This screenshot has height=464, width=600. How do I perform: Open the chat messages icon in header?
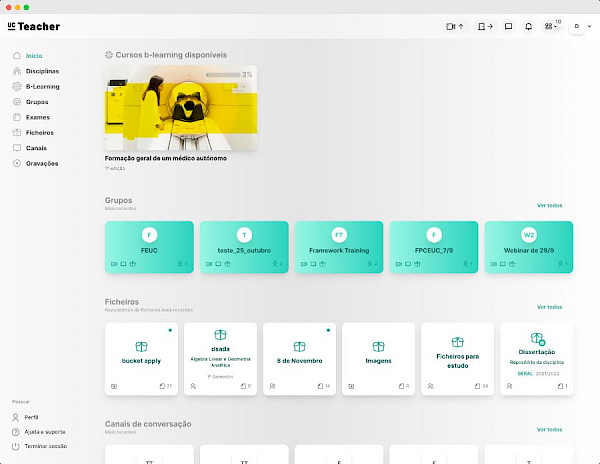[x=508, y=26]
